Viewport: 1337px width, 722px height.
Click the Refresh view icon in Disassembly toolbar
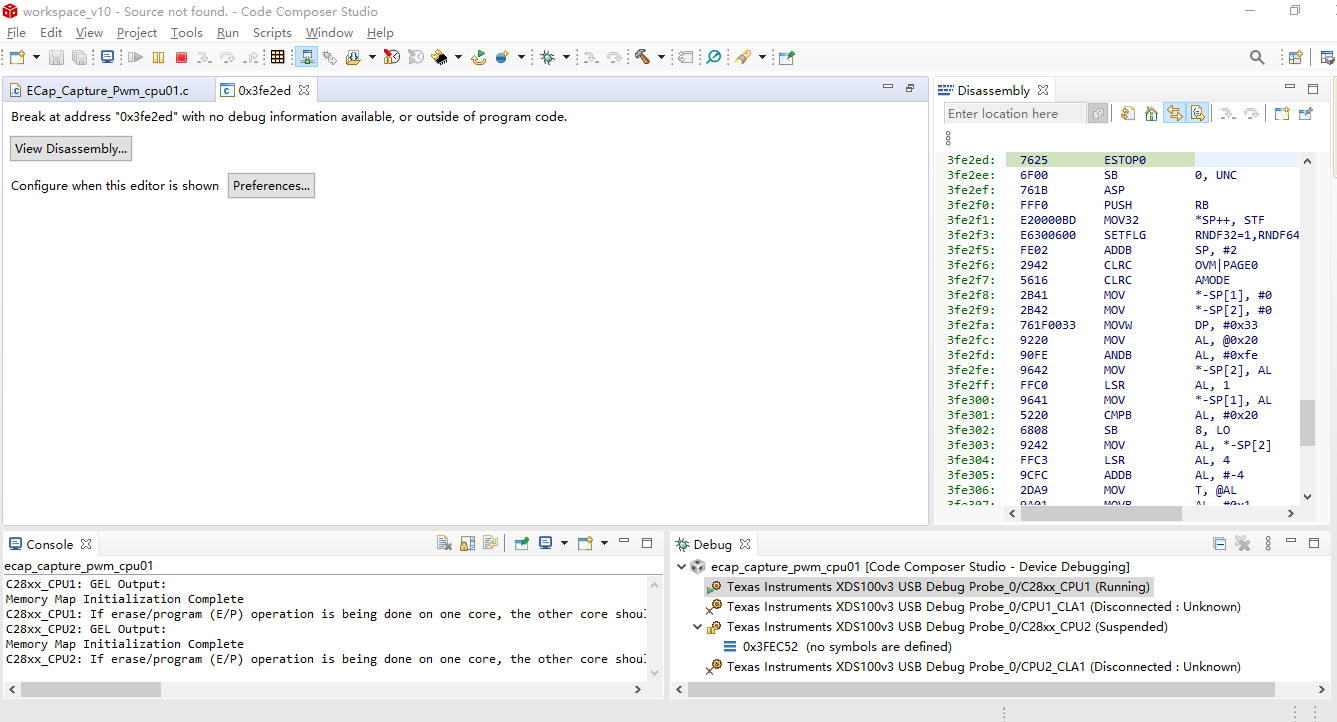(x=1128, y=114)
